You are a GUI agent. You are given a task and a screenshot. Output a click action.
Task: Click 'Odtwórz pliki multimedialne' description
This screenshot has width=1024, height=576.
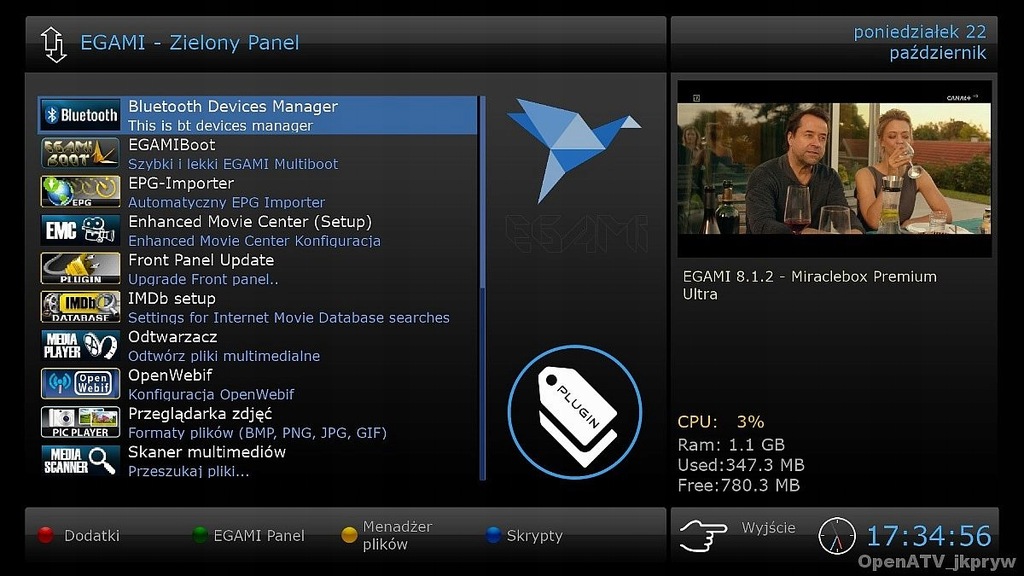pos(224,357)
